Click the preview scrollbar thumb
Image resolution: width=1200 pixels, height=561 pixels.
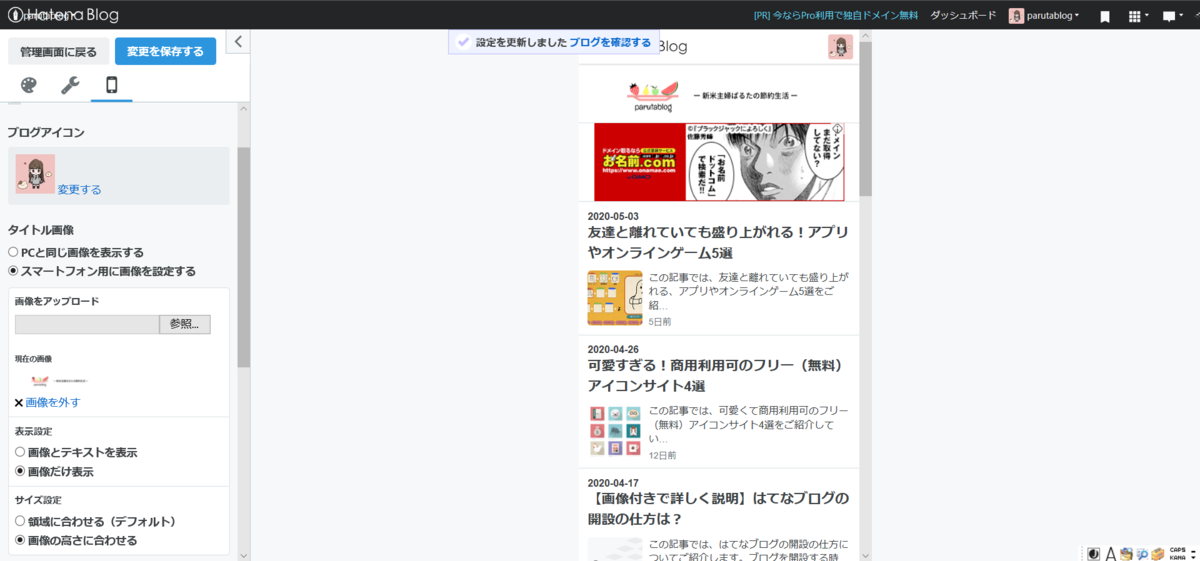coord(866,120)
